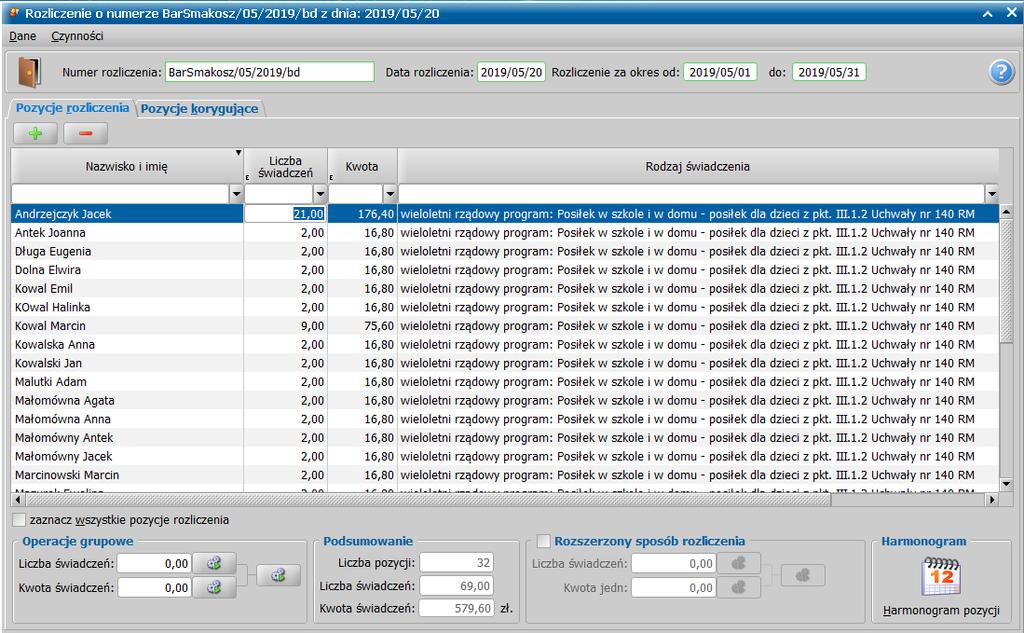1024x633 pixels.
Task: Remove a position with the red minus
Action: [x=85, y=133]
